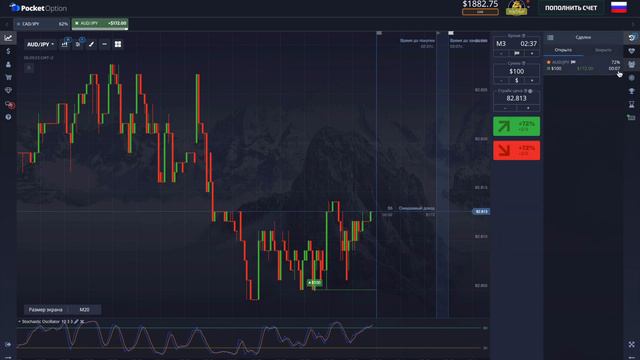Increase the expiration time with plus
This screenshot has height=360, width=640.
tap(532, 53)
